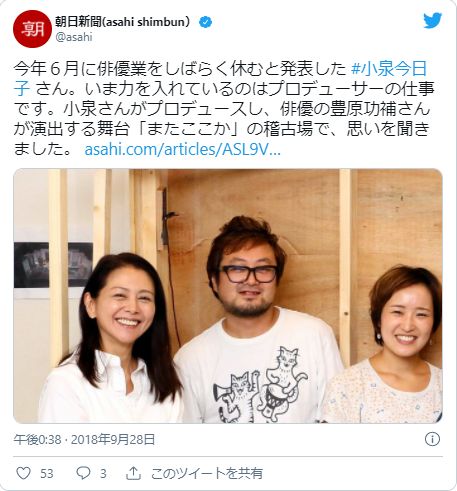Select the reply count 3

103,473
